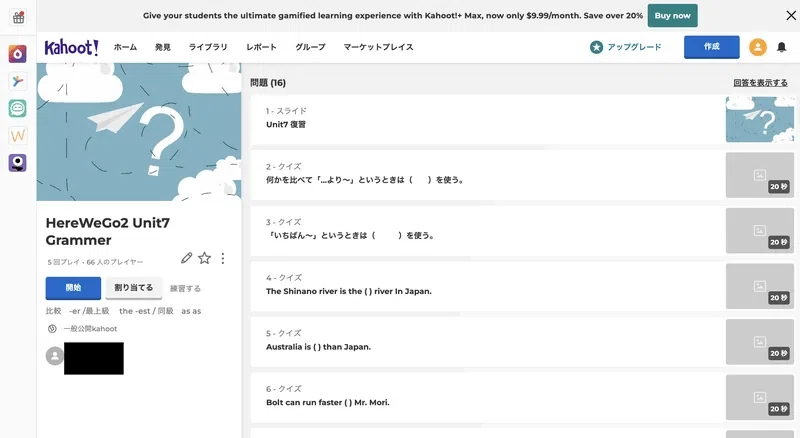This screenshot has width=800, height=438.
Task: Click the 5 回プレイ・66 人のプレイヤー stats text
Action: click(x=95, y=262)
